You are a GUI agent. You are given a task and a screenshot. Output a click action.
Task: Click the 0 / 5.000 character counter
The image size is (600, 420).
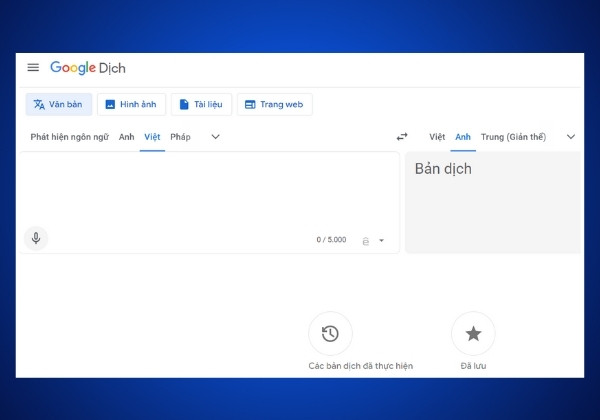[x=331, y=239]
